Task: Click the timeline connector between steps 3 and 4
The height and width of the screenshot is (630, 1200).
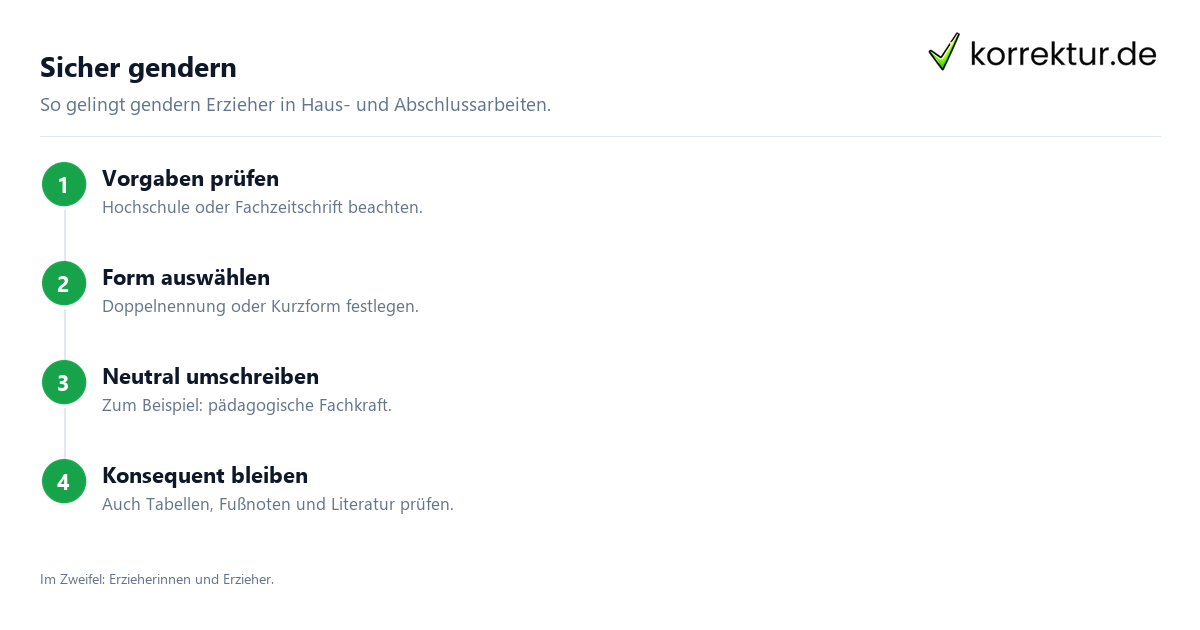Action: coord(65,432)
